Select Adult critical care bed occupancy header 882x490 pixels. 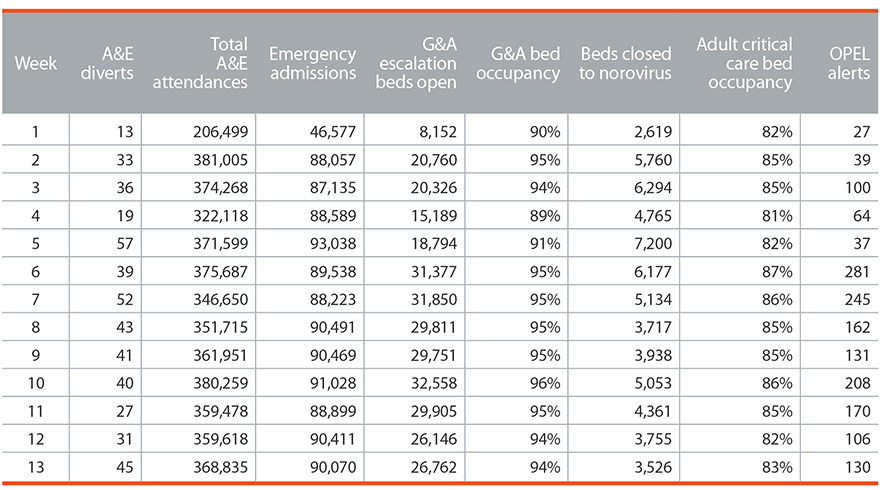[744, 63]
